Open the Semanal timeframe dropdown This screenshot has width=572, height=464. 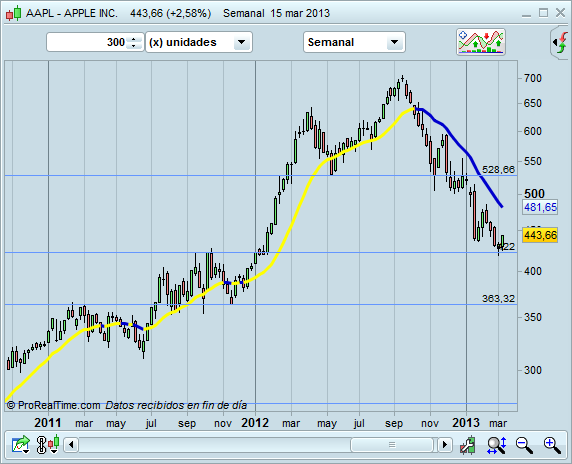click(x=354, y=42)
